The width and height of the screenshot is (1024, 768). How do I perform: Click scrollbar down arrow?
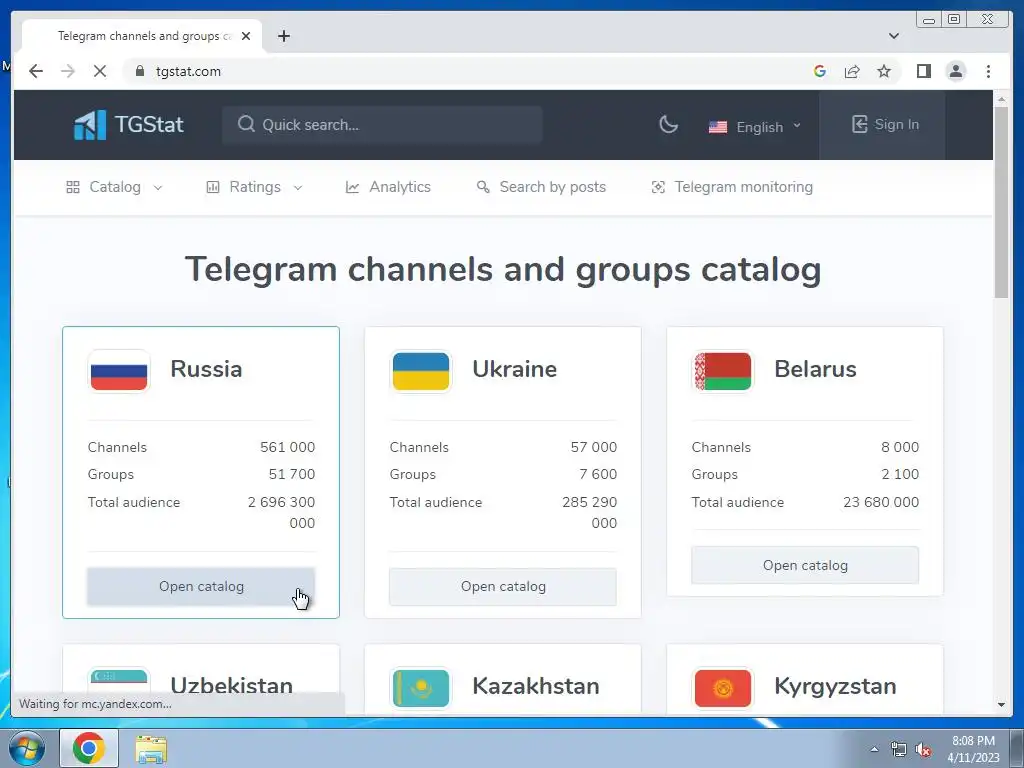1001,705
